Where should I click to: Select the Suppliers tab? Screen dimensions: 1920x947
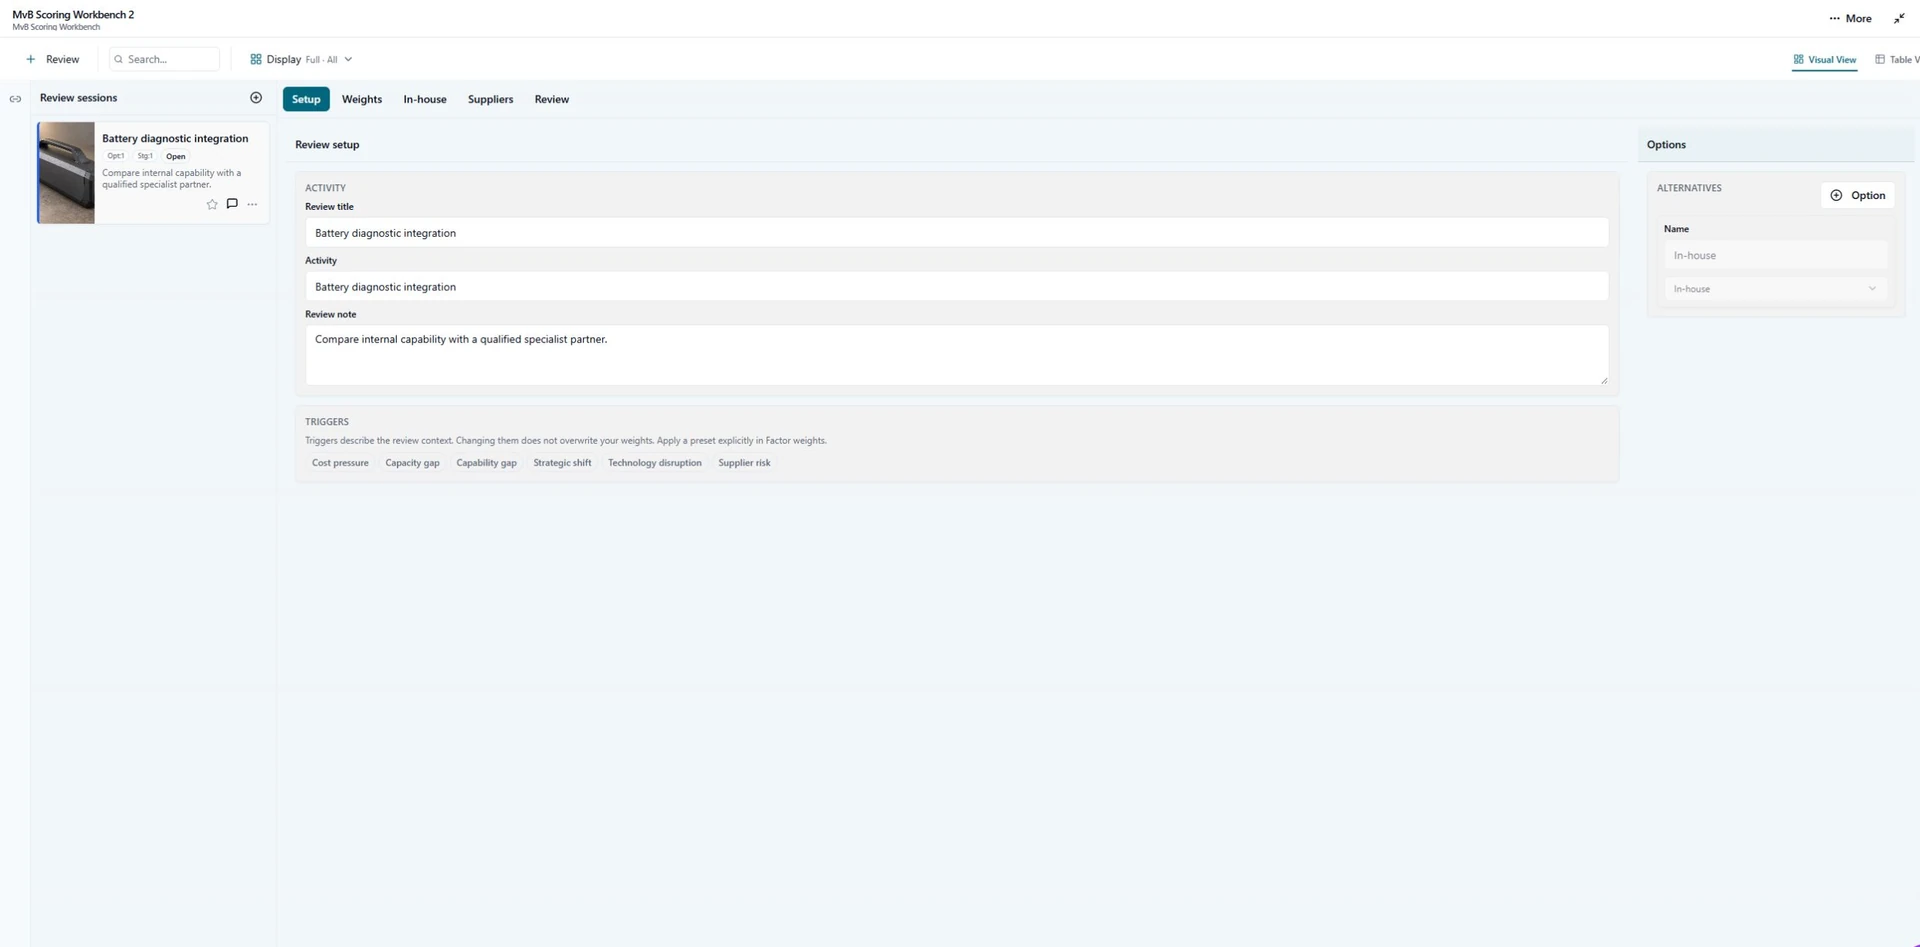pyautogui.click(x=490, y=99)
